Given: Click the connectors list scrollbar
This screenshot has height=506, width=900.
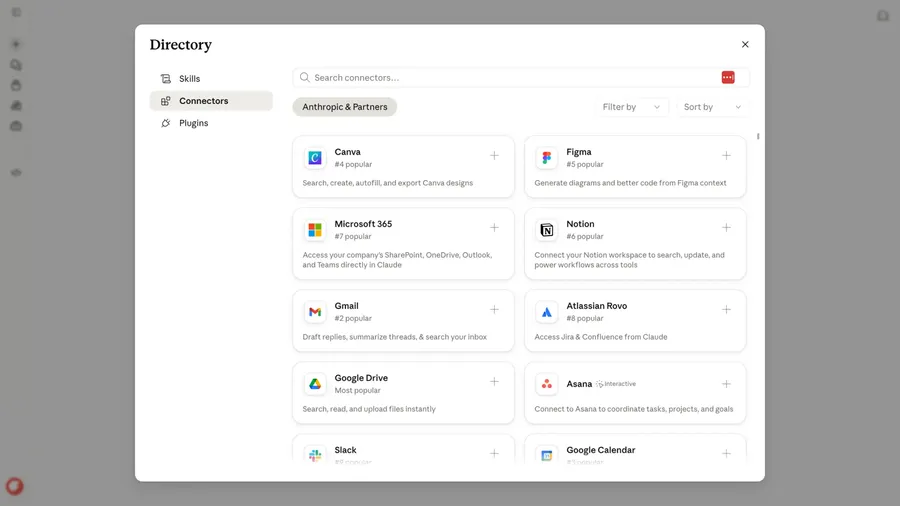Looking at the screenshot, I should tap(758, 137).
